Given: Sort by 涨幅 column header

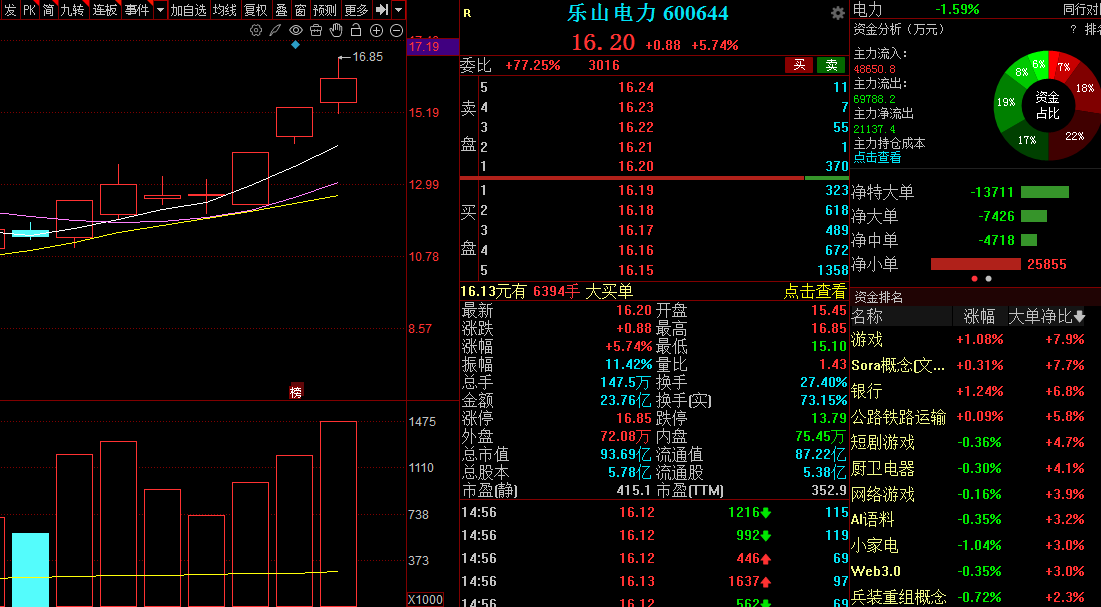Looking at the screenshot, I should [x=980, y=316].
